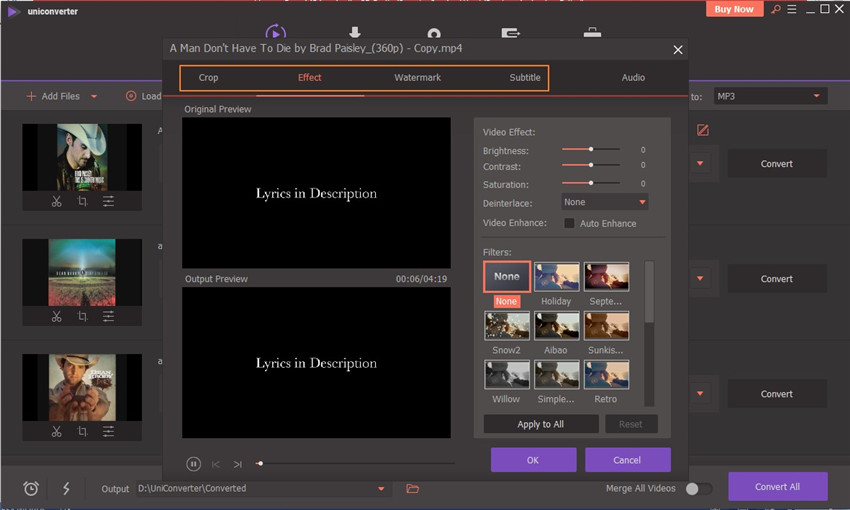The height and width of the screenshot is (510, 850).
Task: Click the crop icon under third video
Action: [82, 432]
